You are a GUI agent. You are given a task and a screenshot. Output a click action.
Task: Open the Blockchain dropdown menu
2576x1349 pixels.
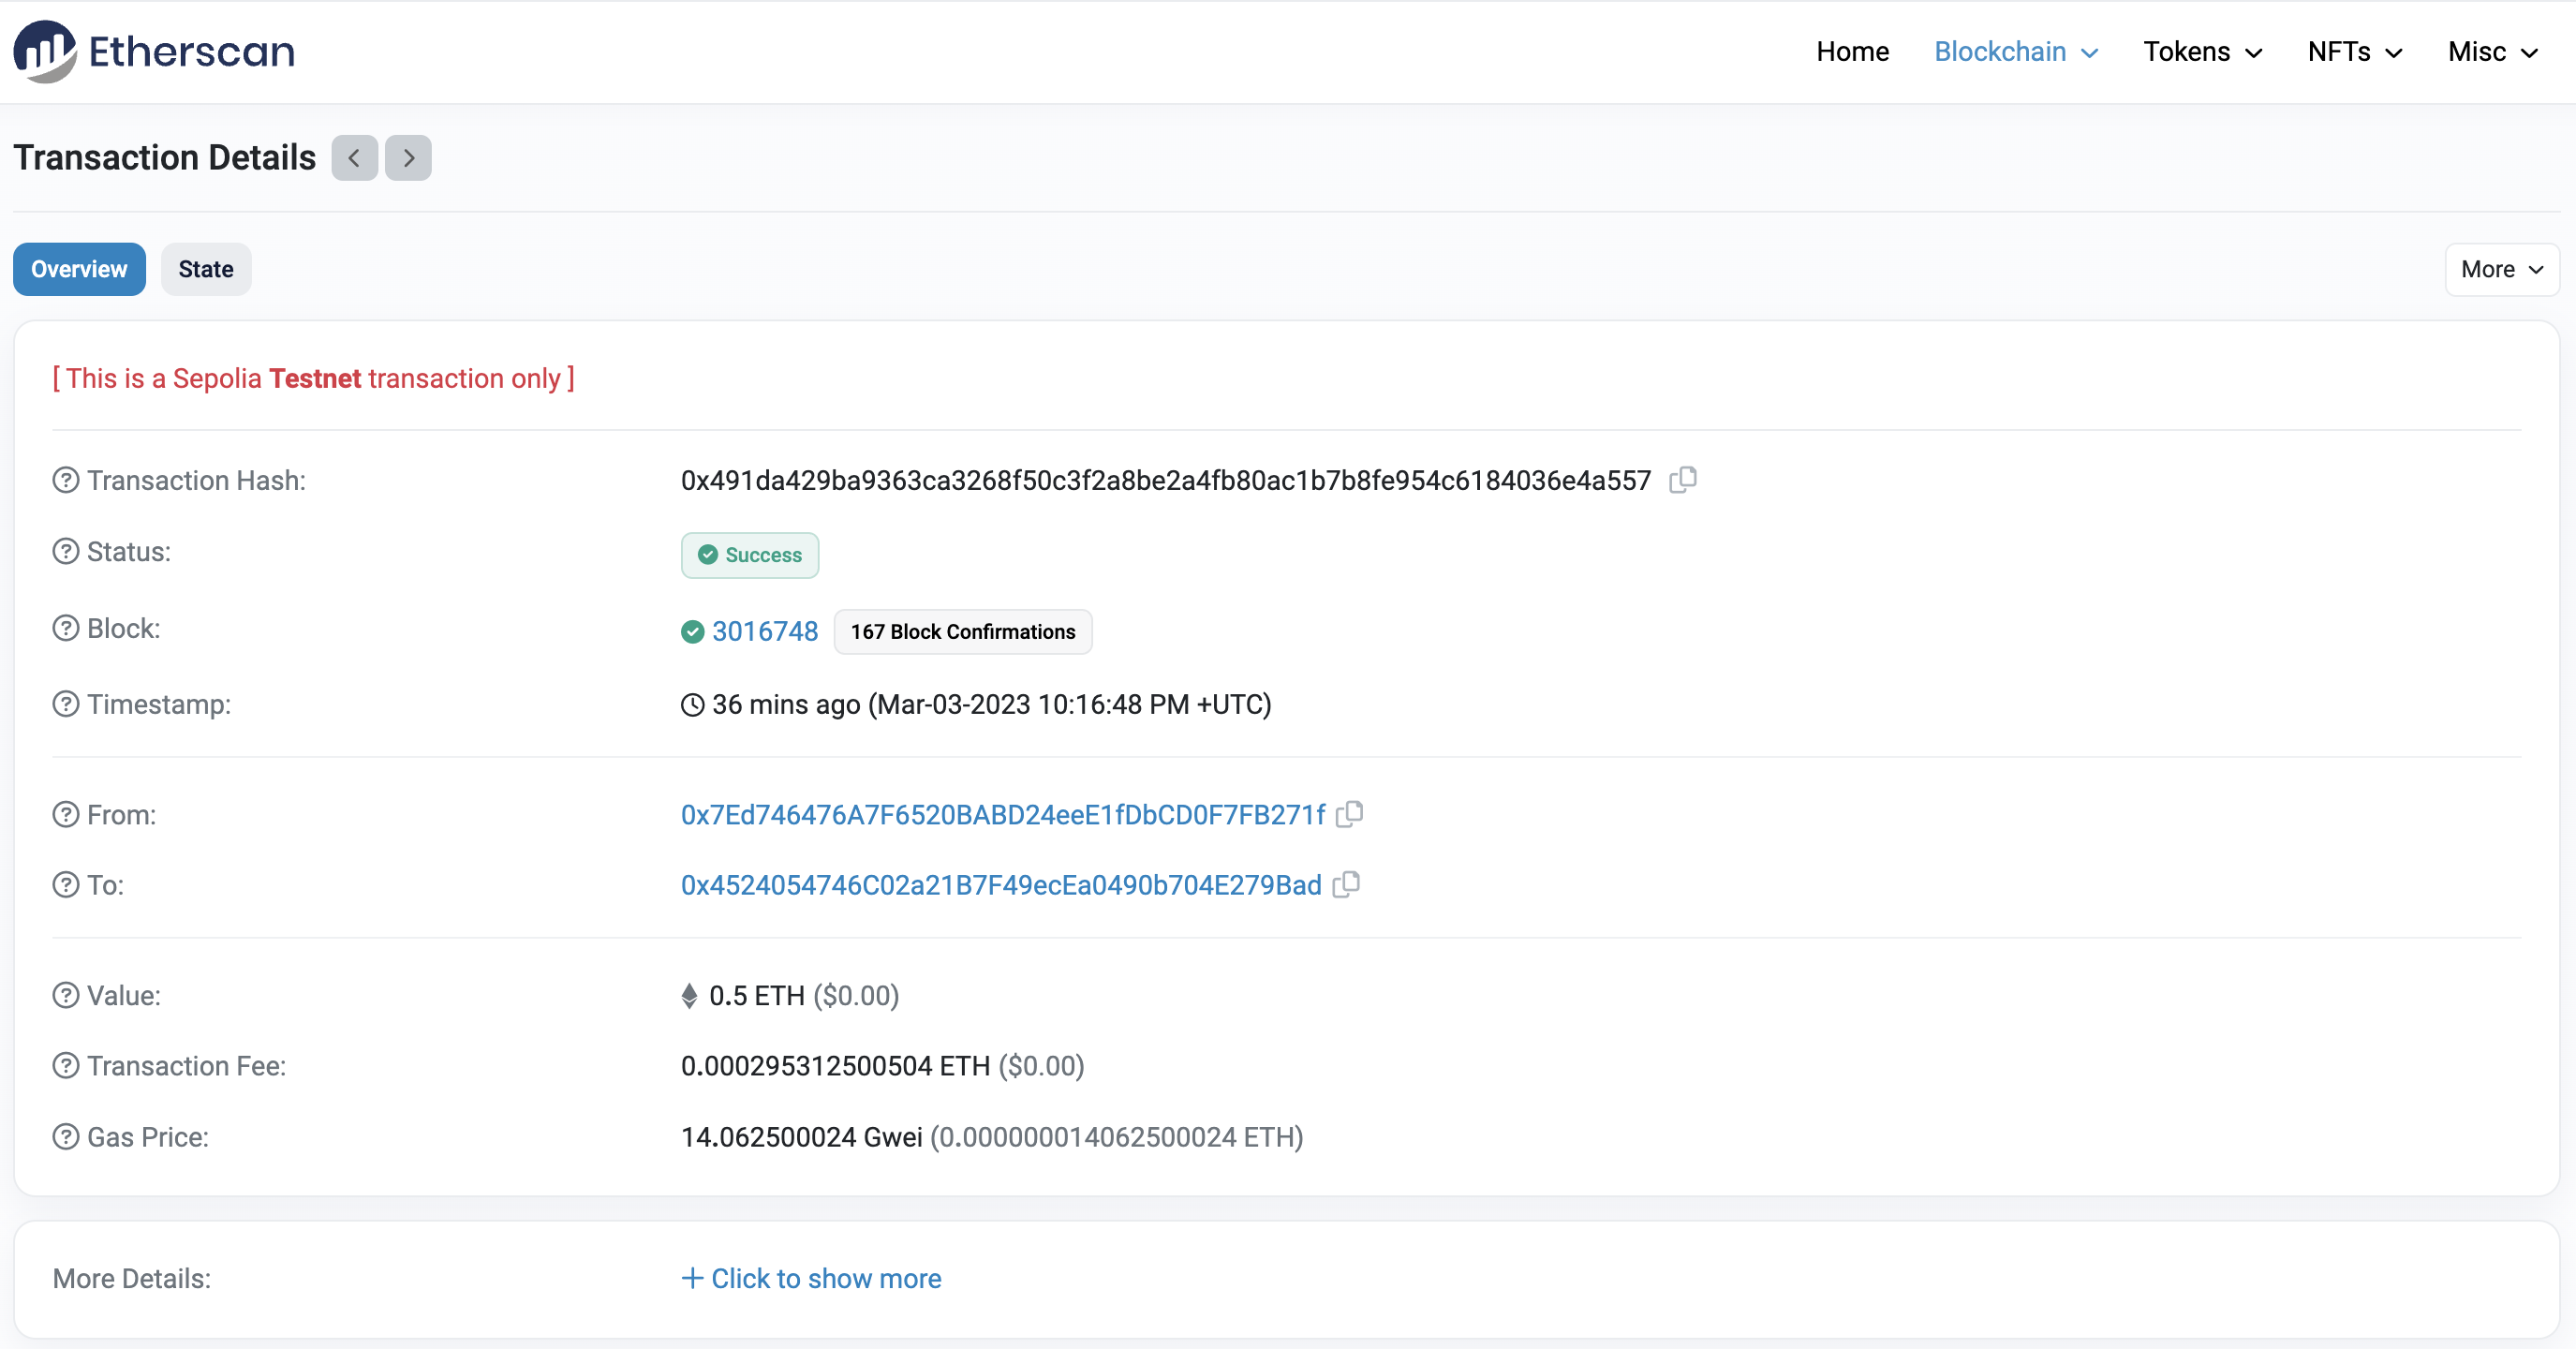click(x=2014, y=51)
